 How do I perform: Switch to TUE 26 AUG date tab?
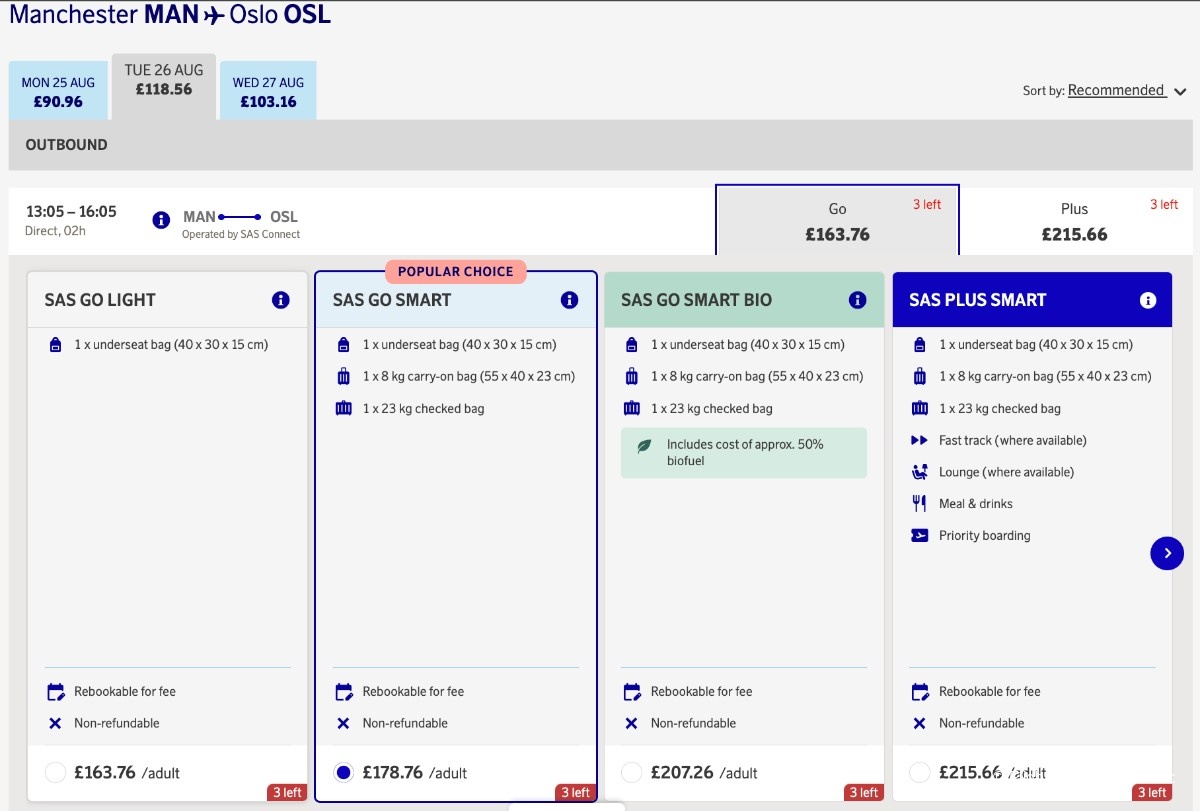[164, 87]
